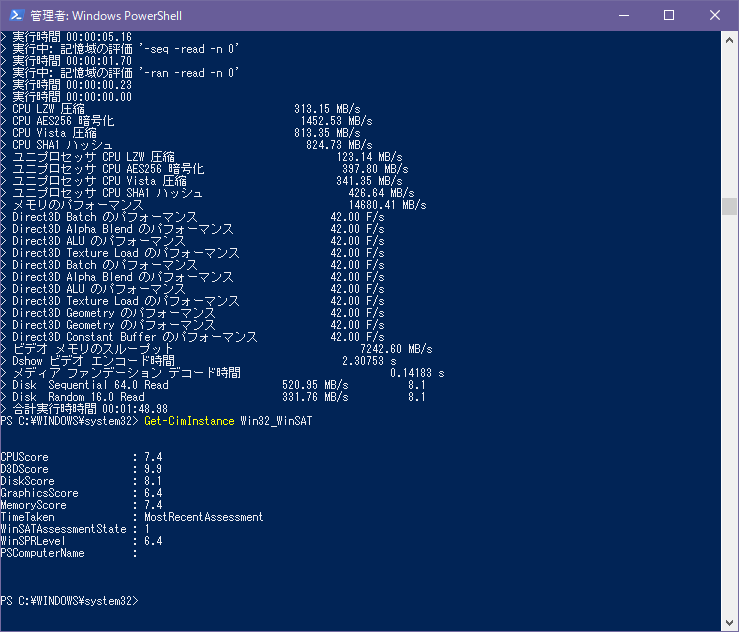The height and width of the screenshot is (632, 739).
Task: Click the '実行時間 00:00:00.00' line
Action: 72,97
